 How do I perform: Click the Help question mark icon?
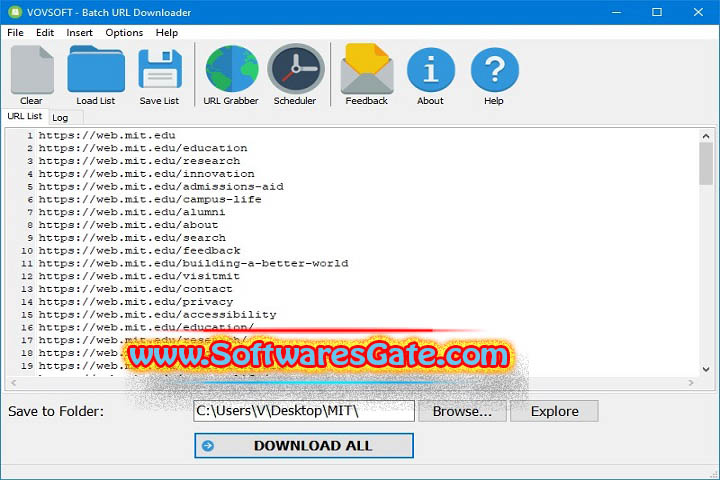tap(495, 70)
